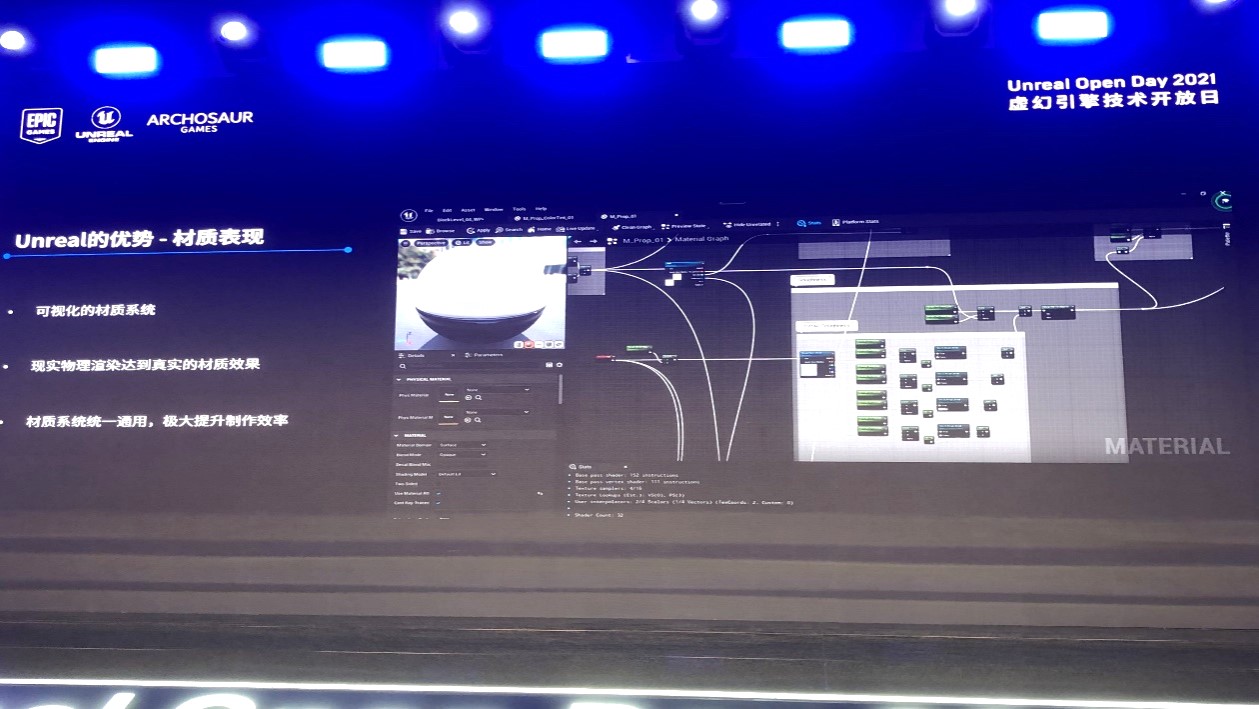The image size is (1259, 709).
Task: Save the material with Save button
Action: [x=412, y=230]
